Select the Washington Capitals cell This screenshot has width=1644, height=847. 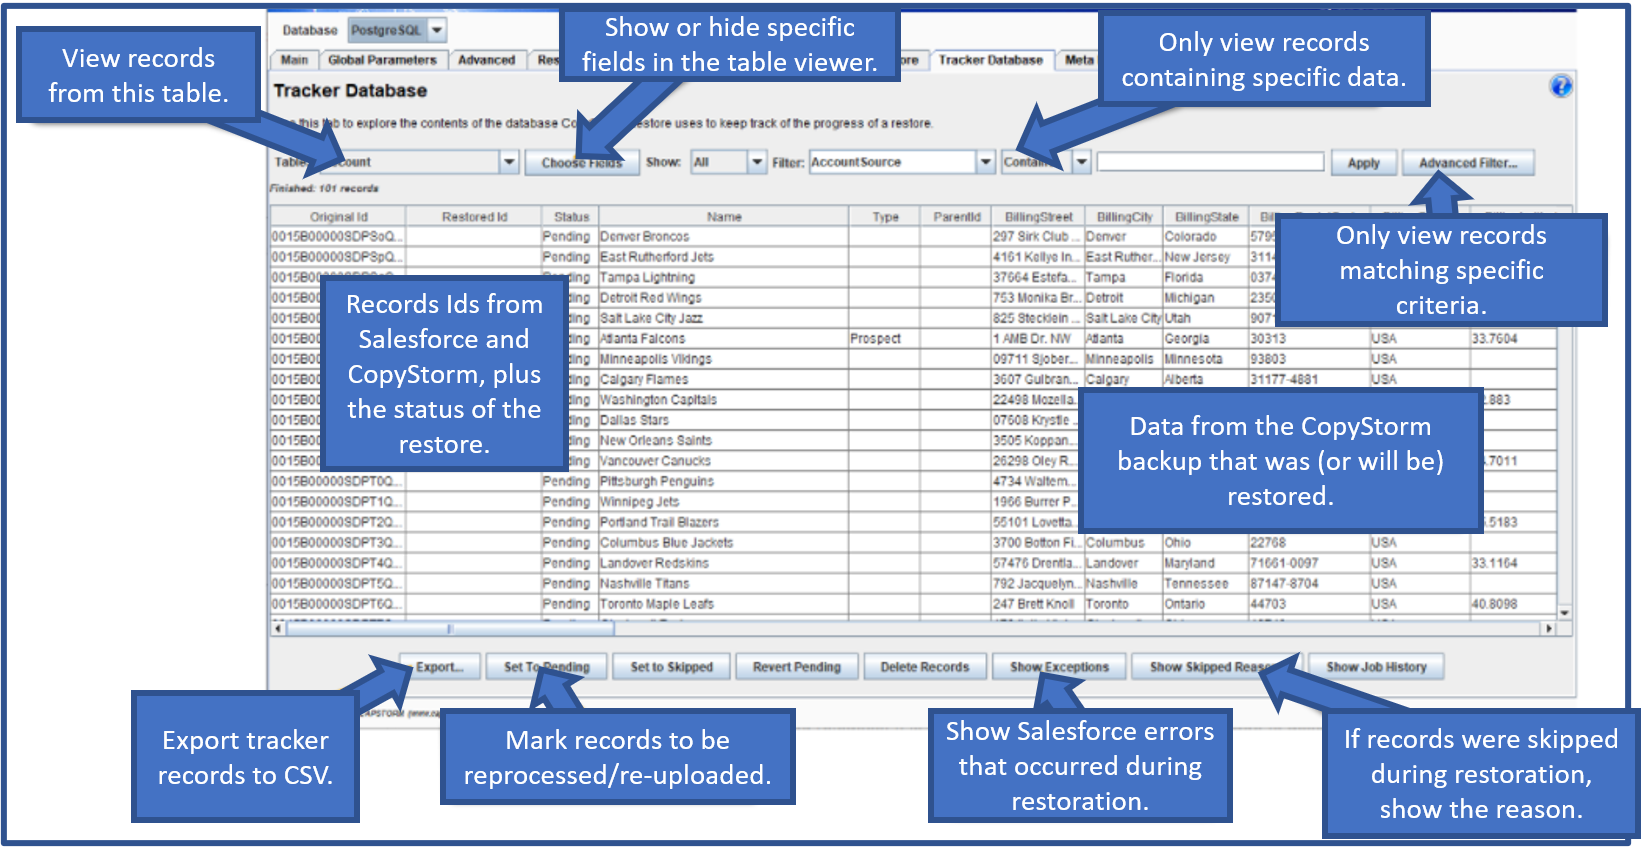pyautogui.click(x=724, y=400)
